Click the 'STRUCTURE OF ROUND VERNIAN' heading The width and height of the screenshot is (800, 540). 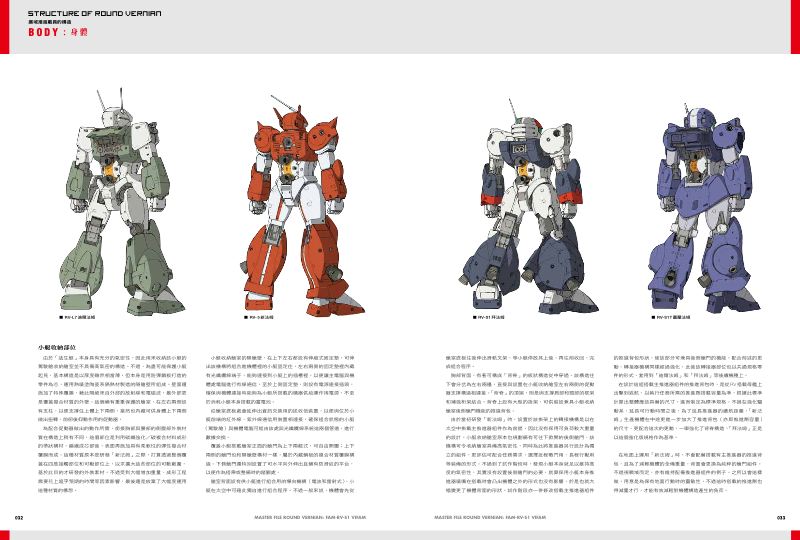(94, 13)
